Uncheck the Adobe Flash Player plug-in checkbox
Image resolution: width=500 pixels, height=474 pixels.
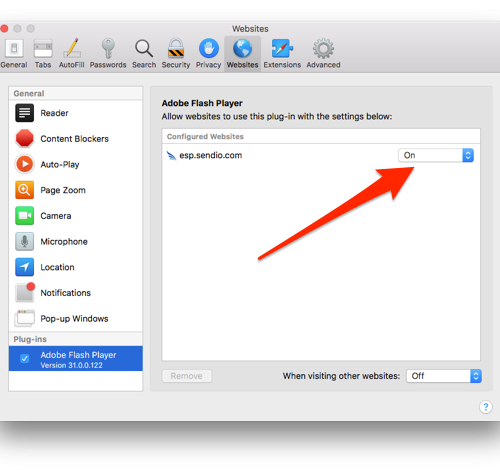(x=24, y=359)
